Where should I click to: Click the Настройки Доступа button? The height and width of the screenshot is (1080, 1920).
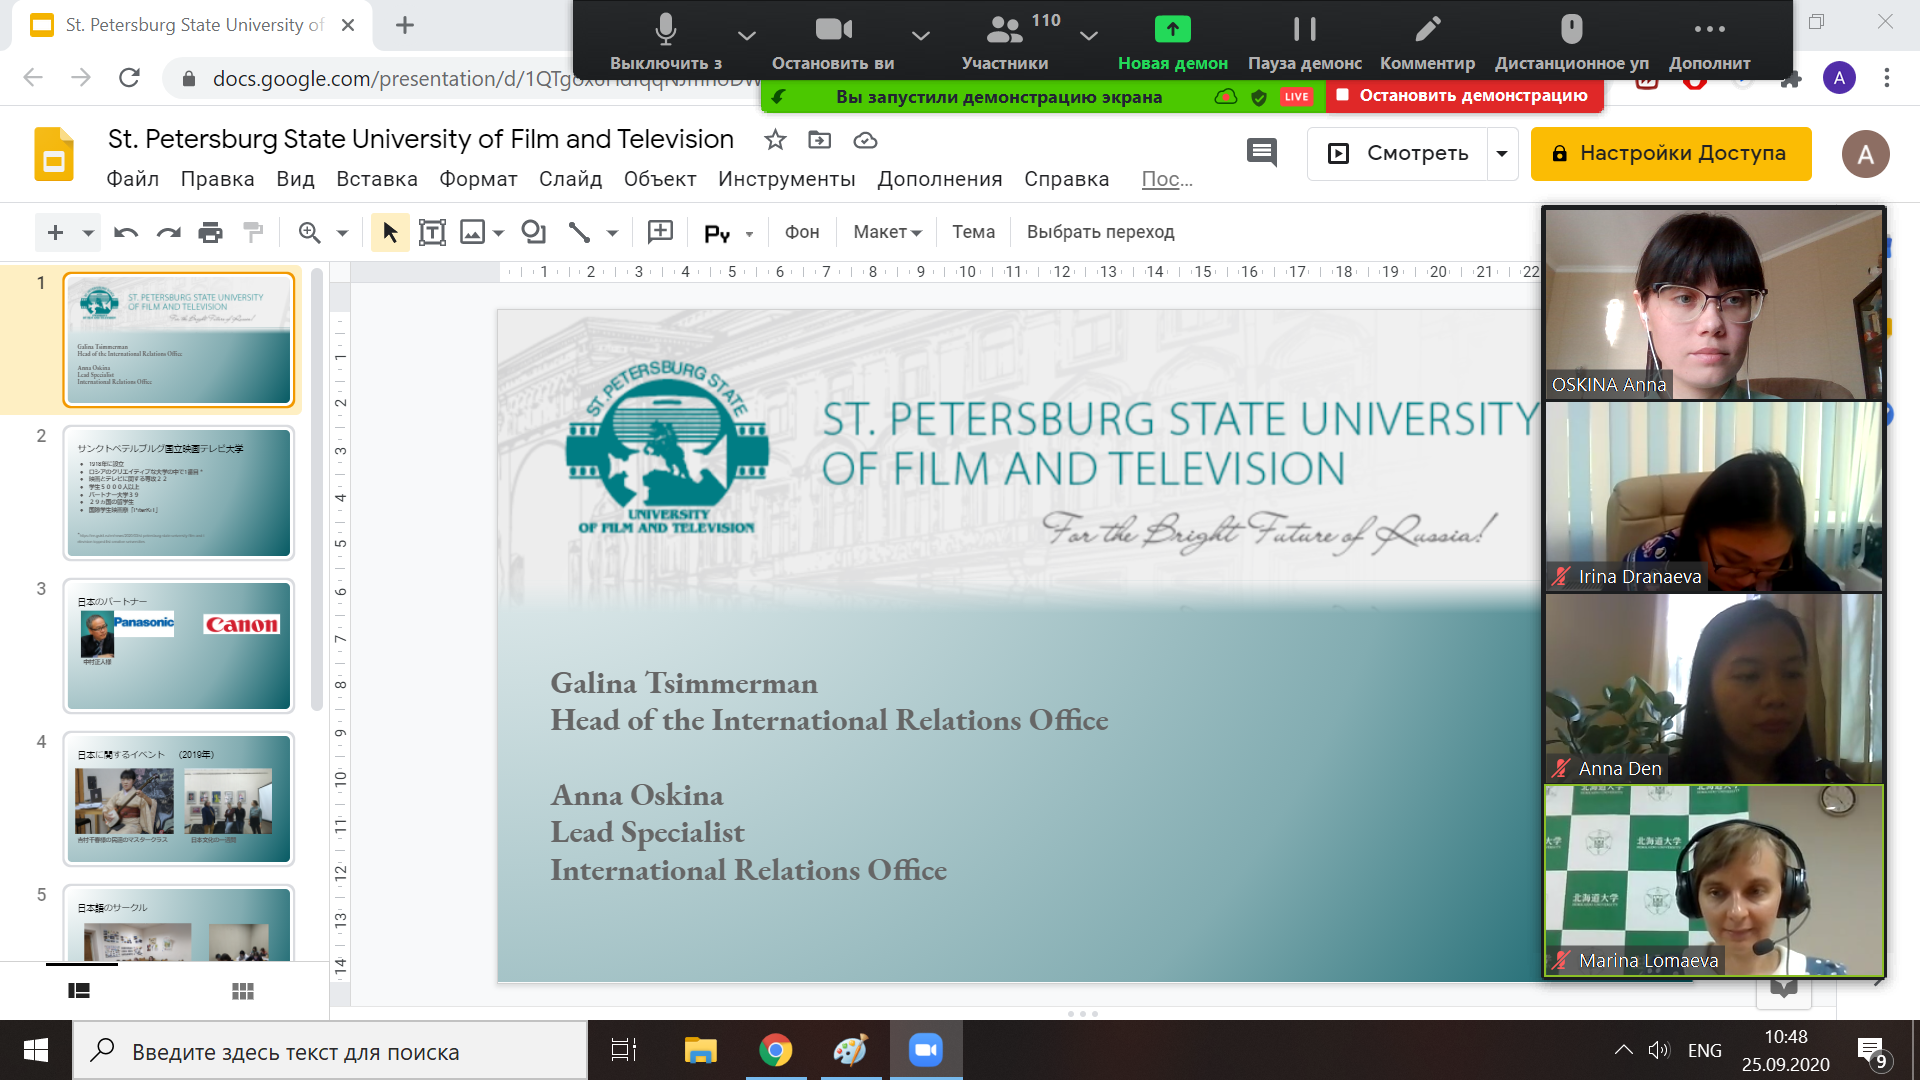click(1670, 154)
